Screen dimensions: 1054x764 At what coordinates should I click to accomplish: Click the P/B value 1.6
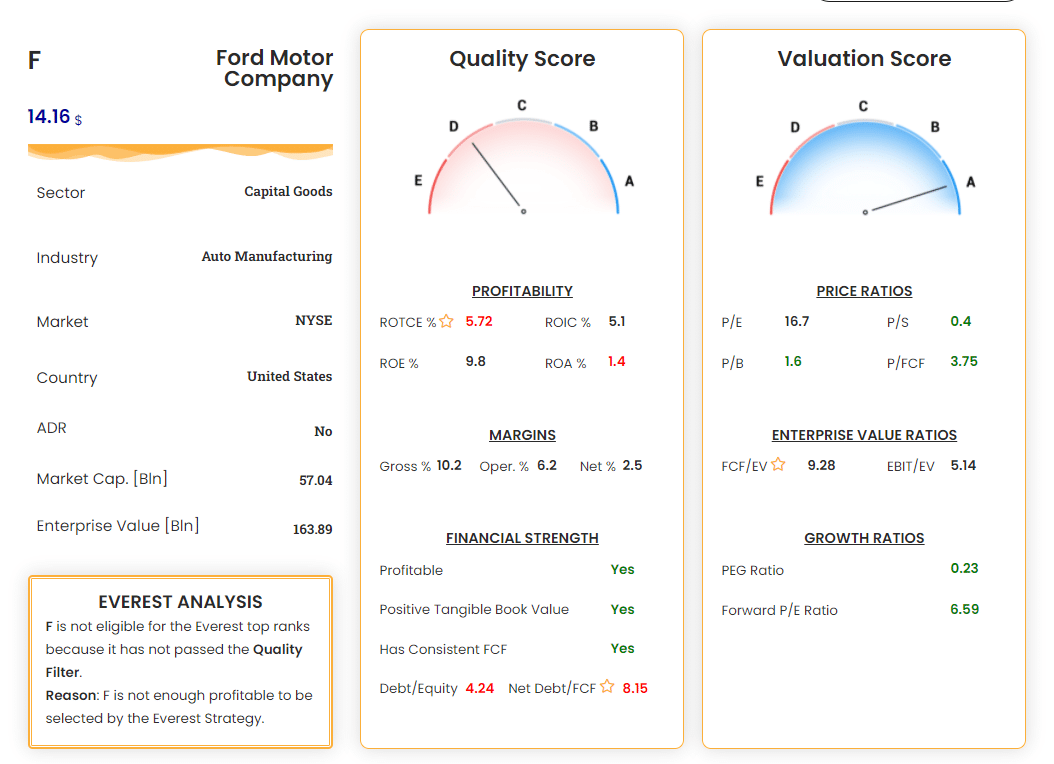(793, 362)
